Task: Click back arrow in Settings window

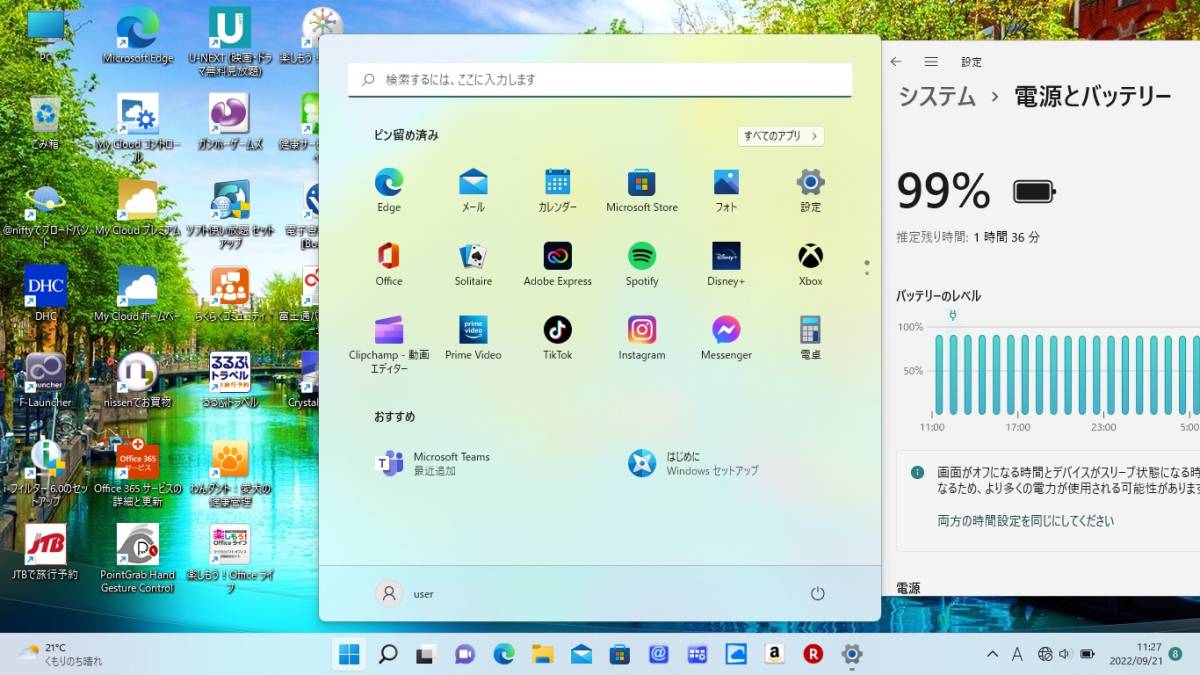Action: coord(895,61)
